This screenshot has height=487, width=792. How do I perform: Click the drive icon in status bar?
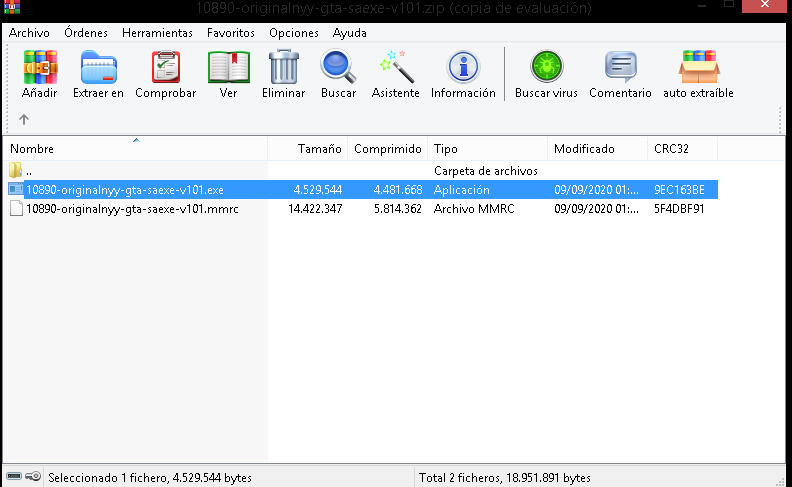tap(14, 476)
